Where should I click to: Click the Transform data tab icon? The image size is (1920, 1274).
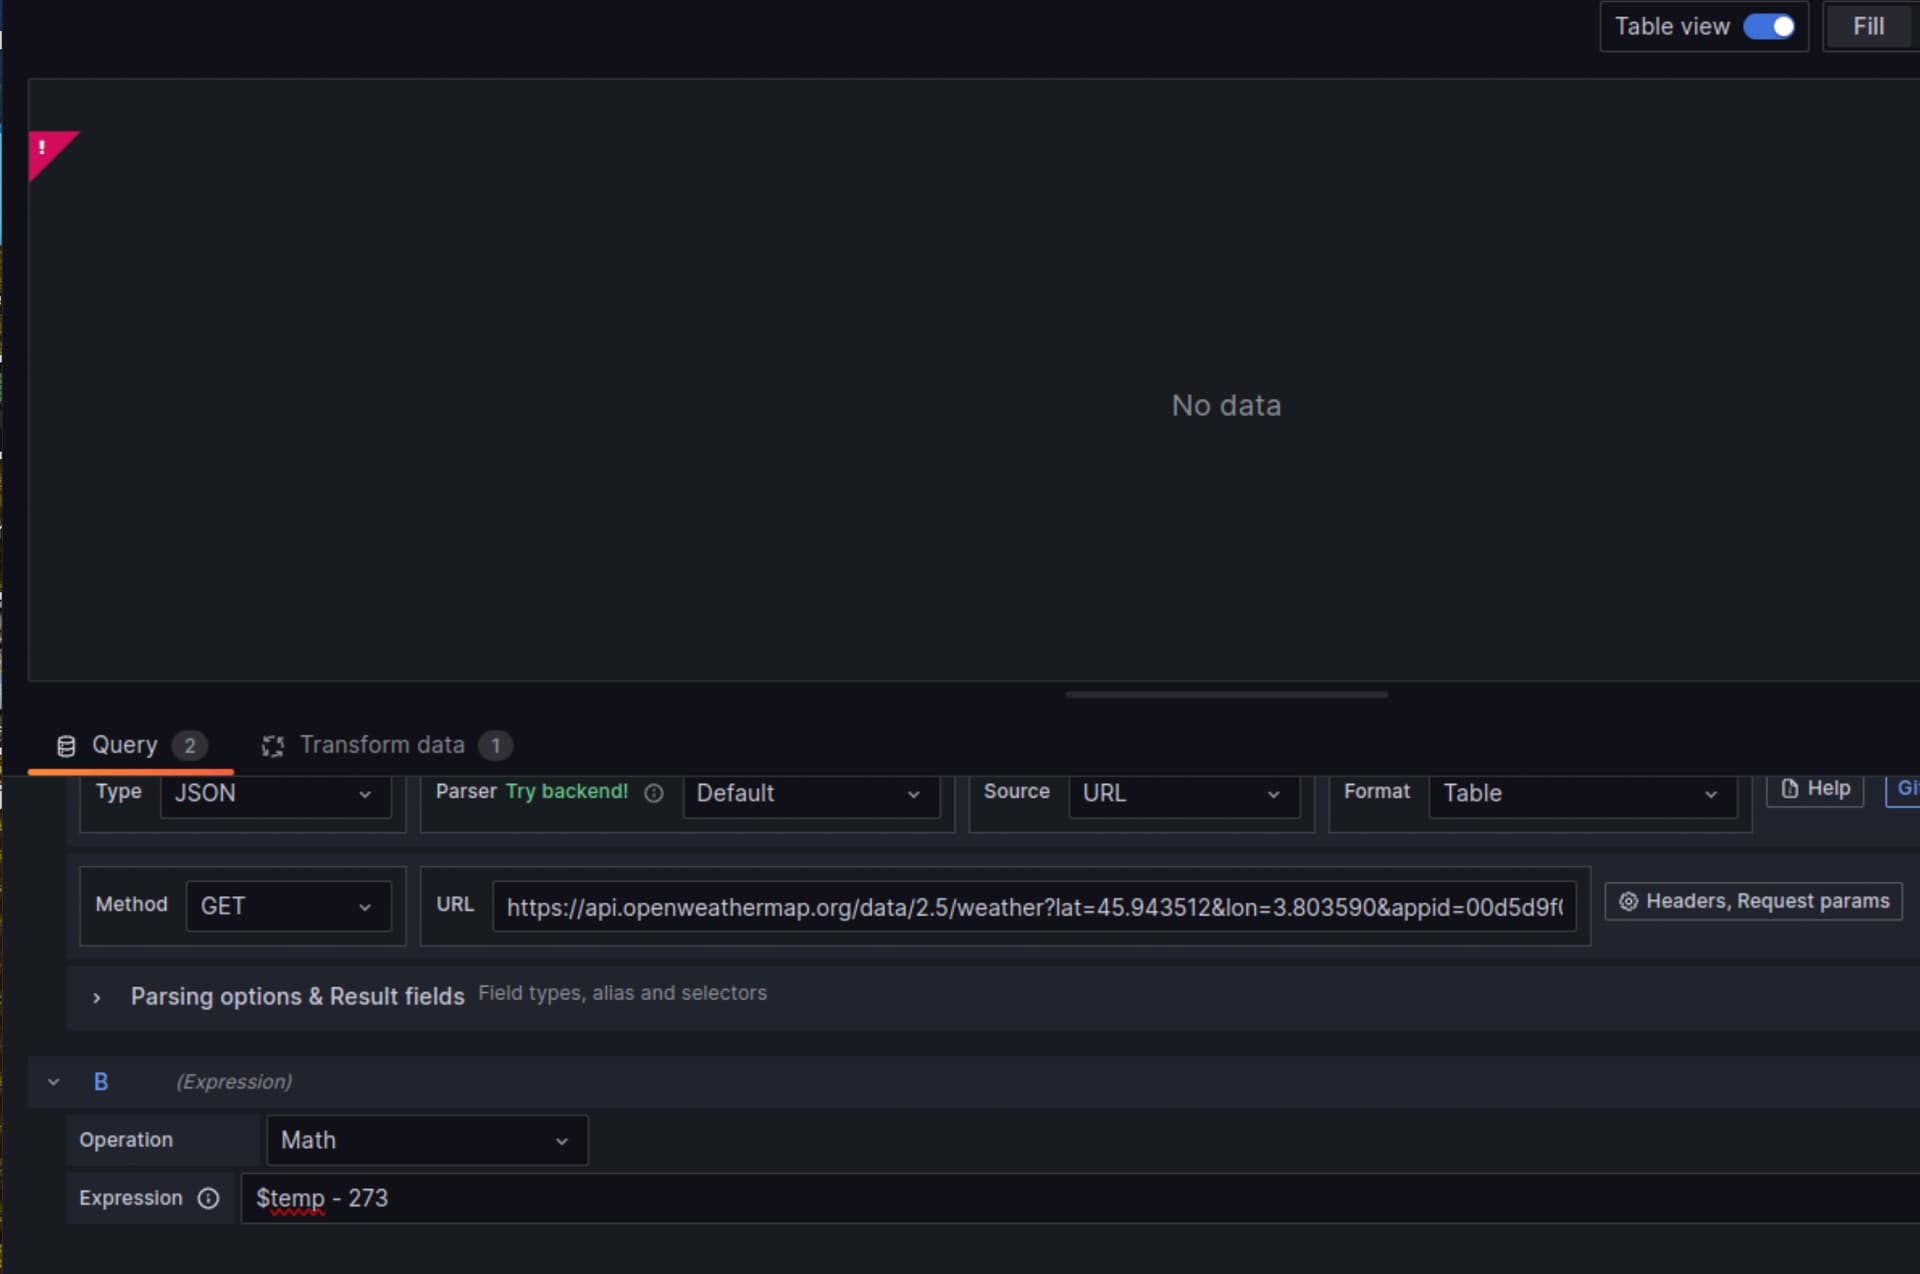(272, 746)
